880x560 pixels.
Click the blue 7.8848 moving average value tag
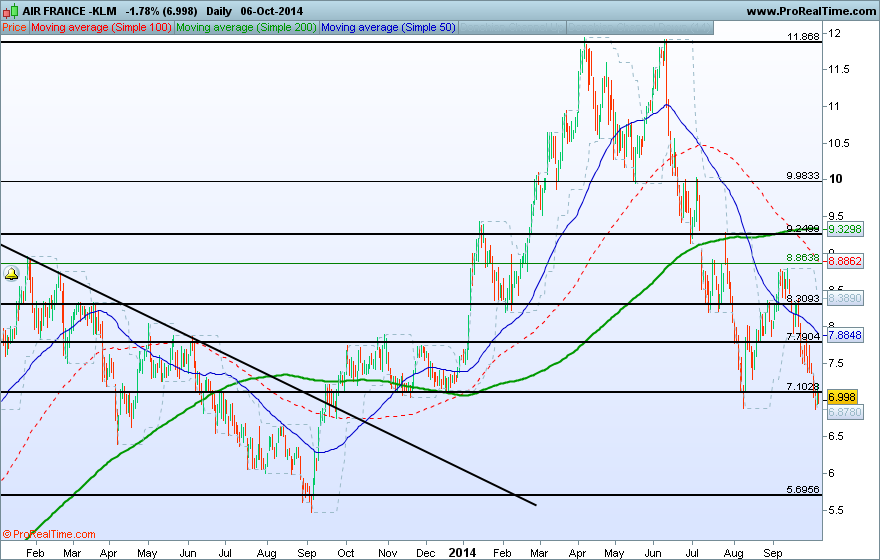(x=845, y=335)
